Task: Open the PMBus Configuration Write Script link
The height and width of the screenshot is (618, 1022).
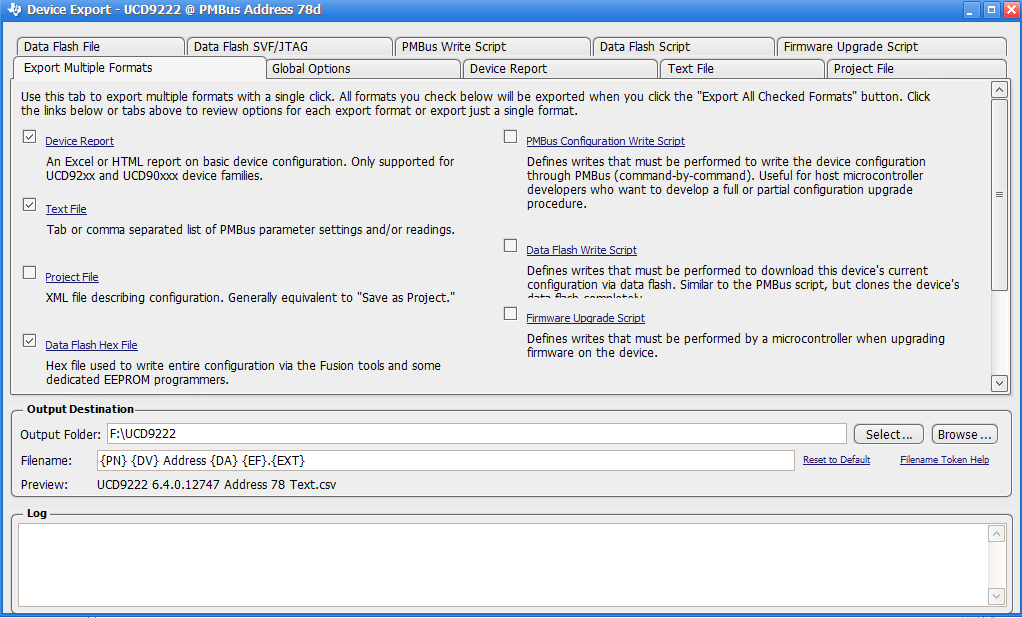Action: pyautogui.click(x=606, y=141)
